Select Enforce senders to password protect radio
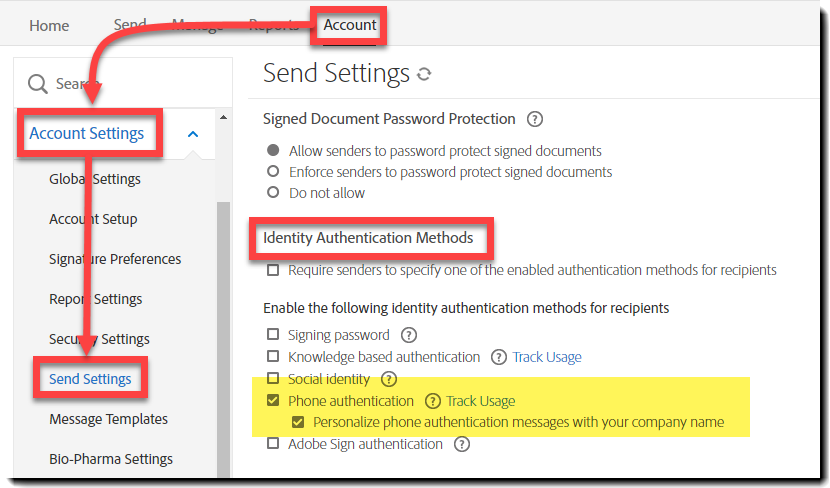Image resolution: width=830 pixels, height=488 pixels. pyautogui.click(x=273, y=171)
